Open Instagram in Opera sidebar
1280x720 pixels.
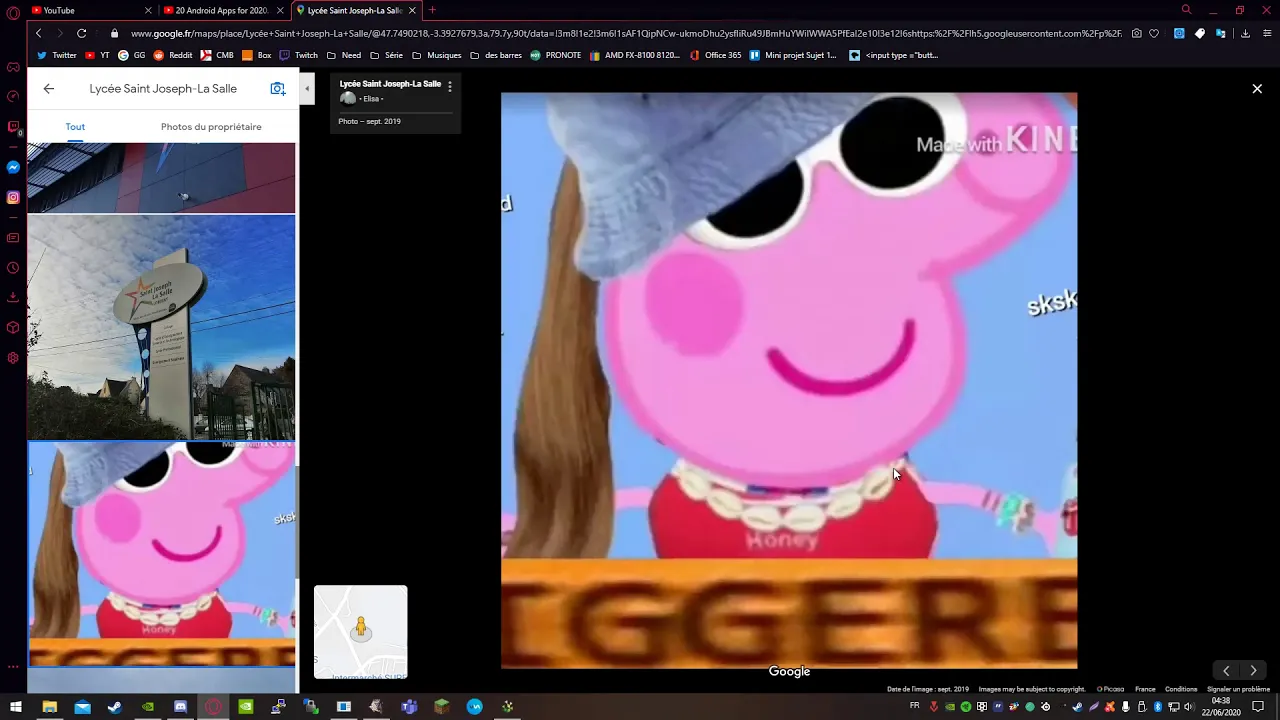[13, 197]
